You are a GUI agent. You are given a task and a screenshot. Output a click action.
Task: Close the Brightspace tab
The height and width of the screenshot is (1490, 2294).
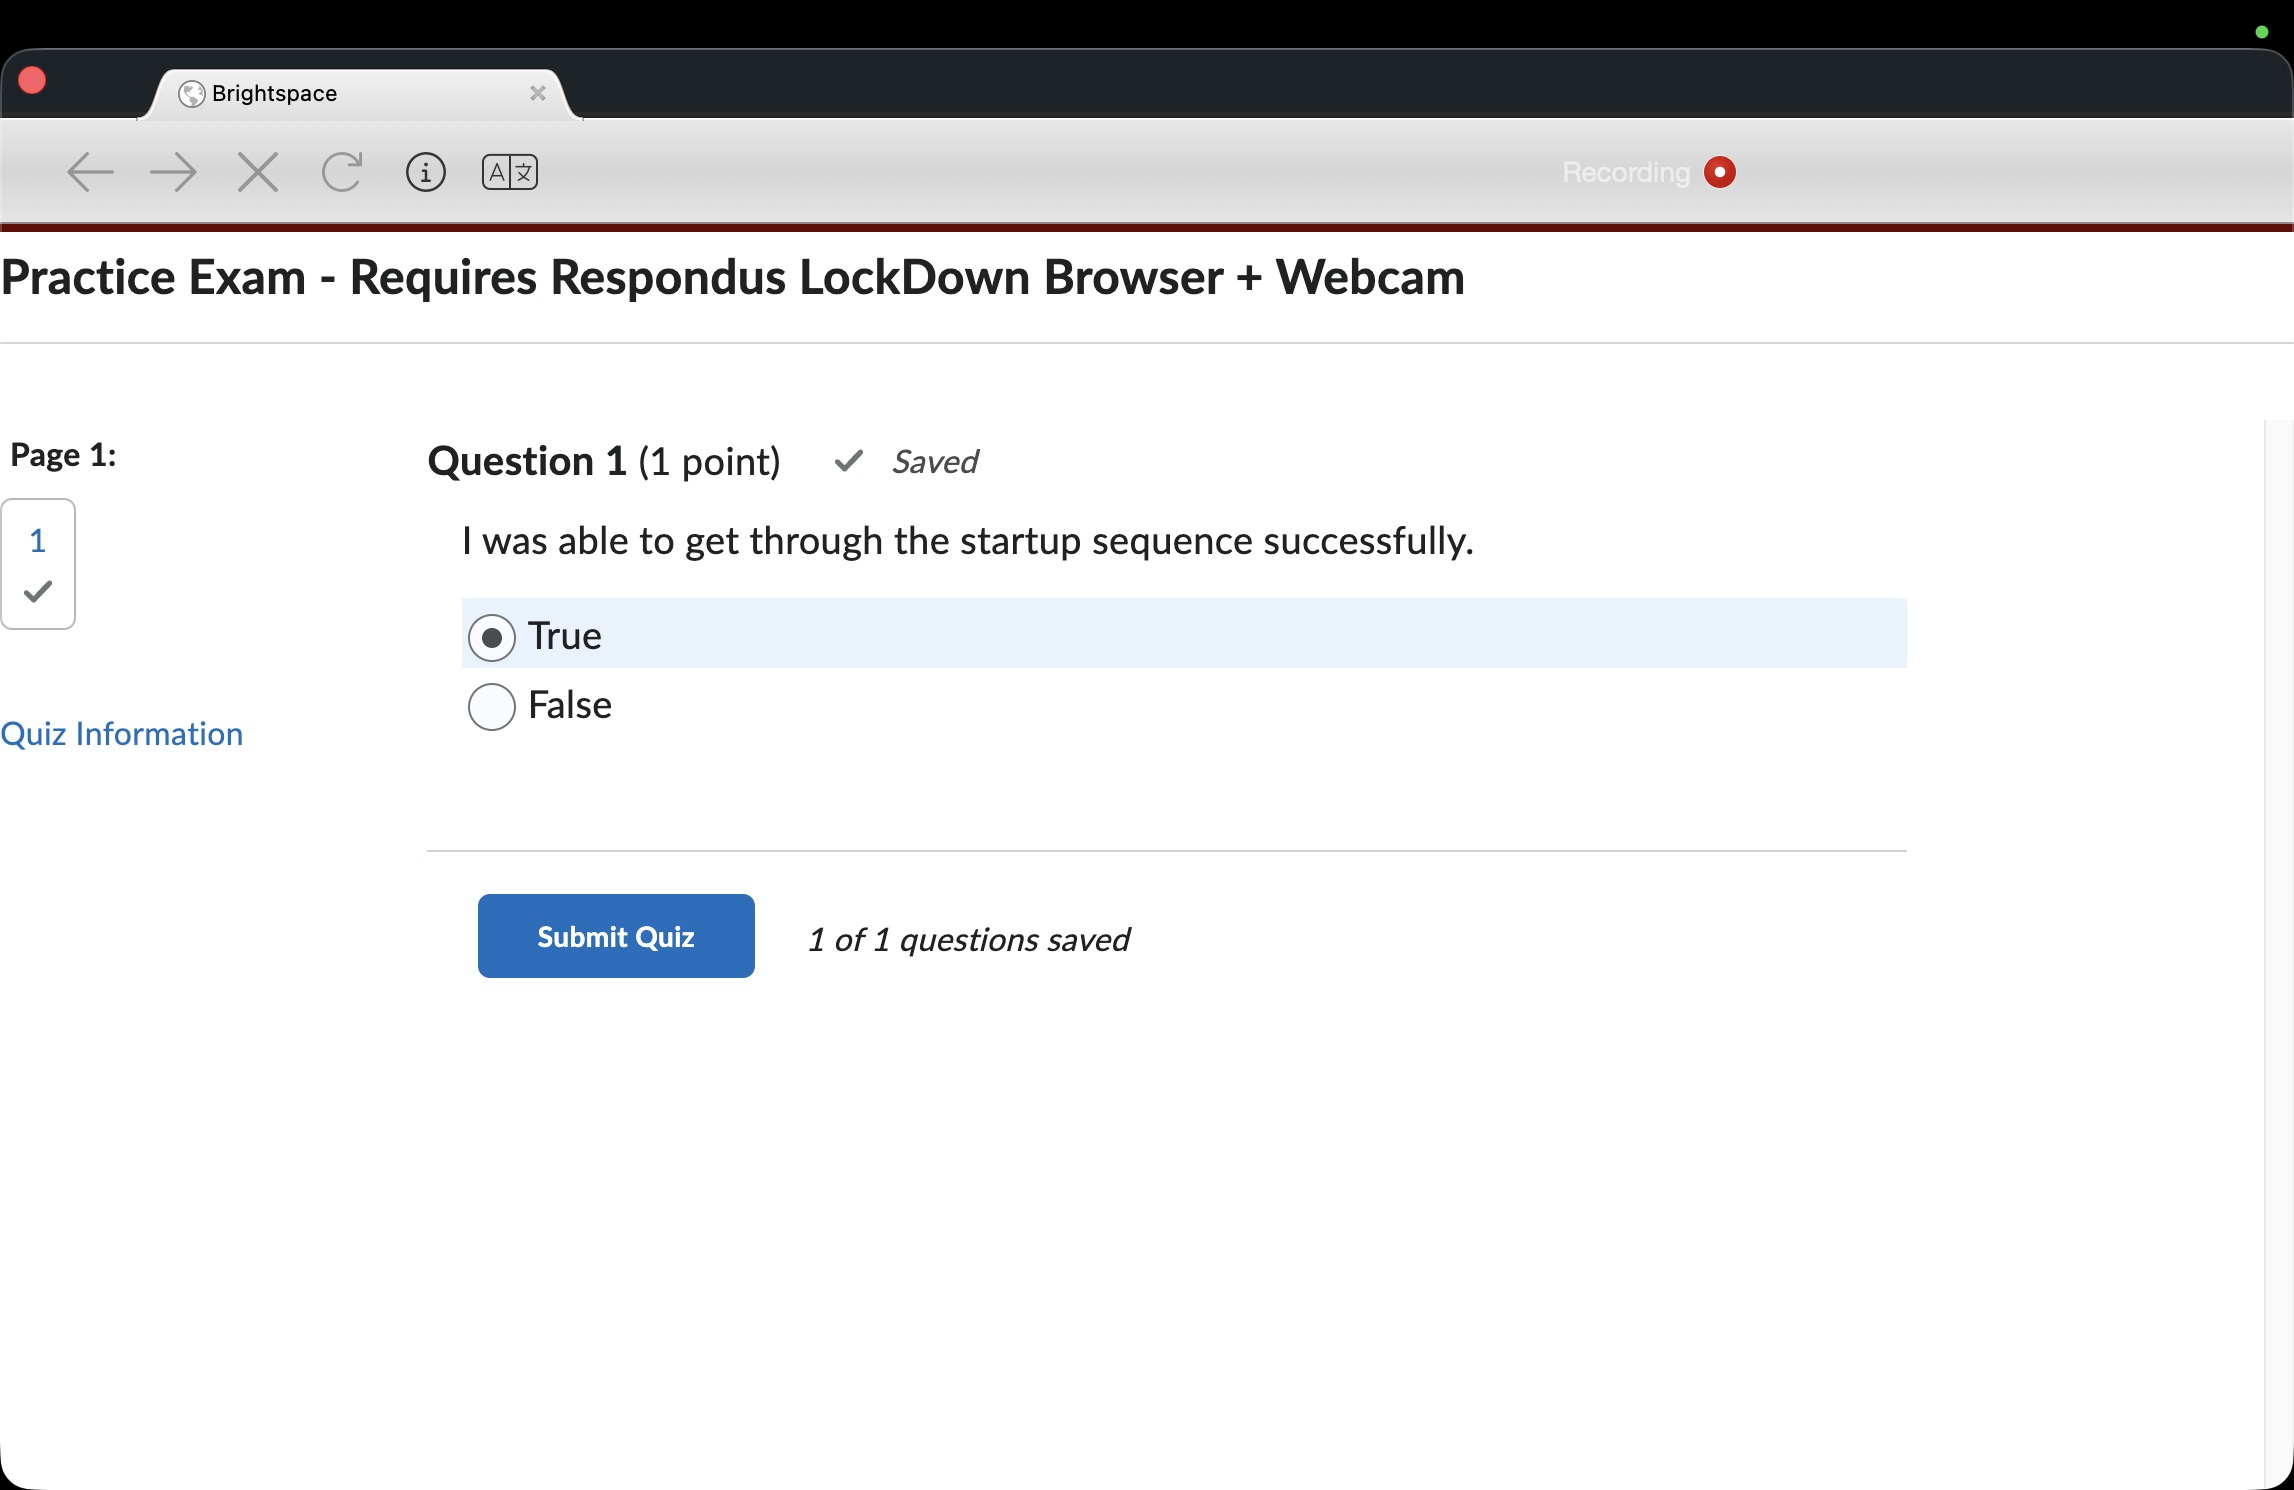tap(538, 93)
